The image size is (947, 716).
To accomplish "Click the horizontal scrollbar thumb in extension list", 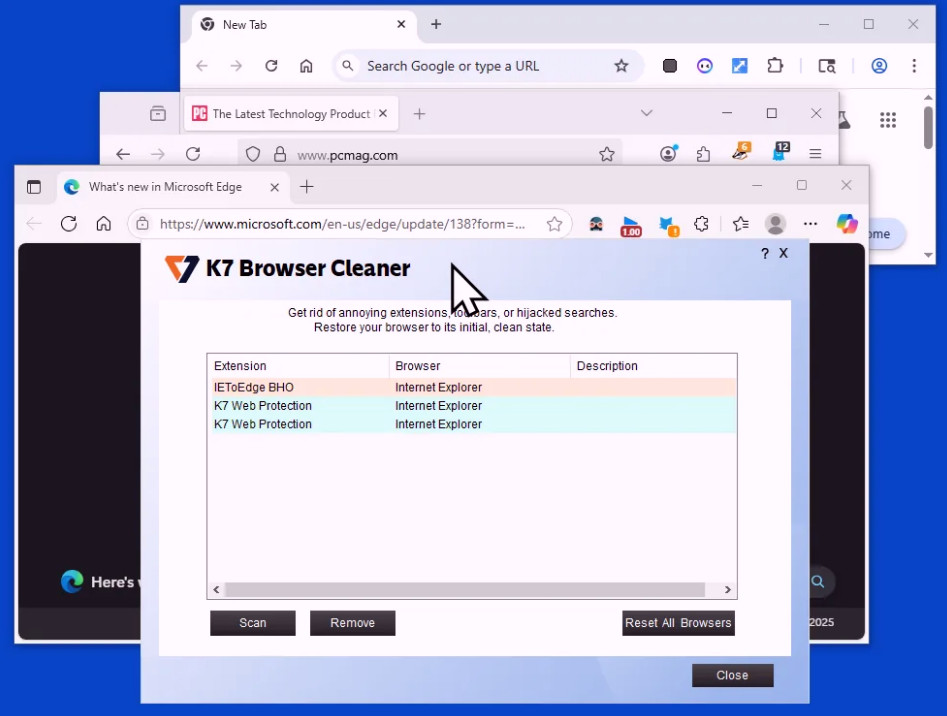I will pos(465,590).
